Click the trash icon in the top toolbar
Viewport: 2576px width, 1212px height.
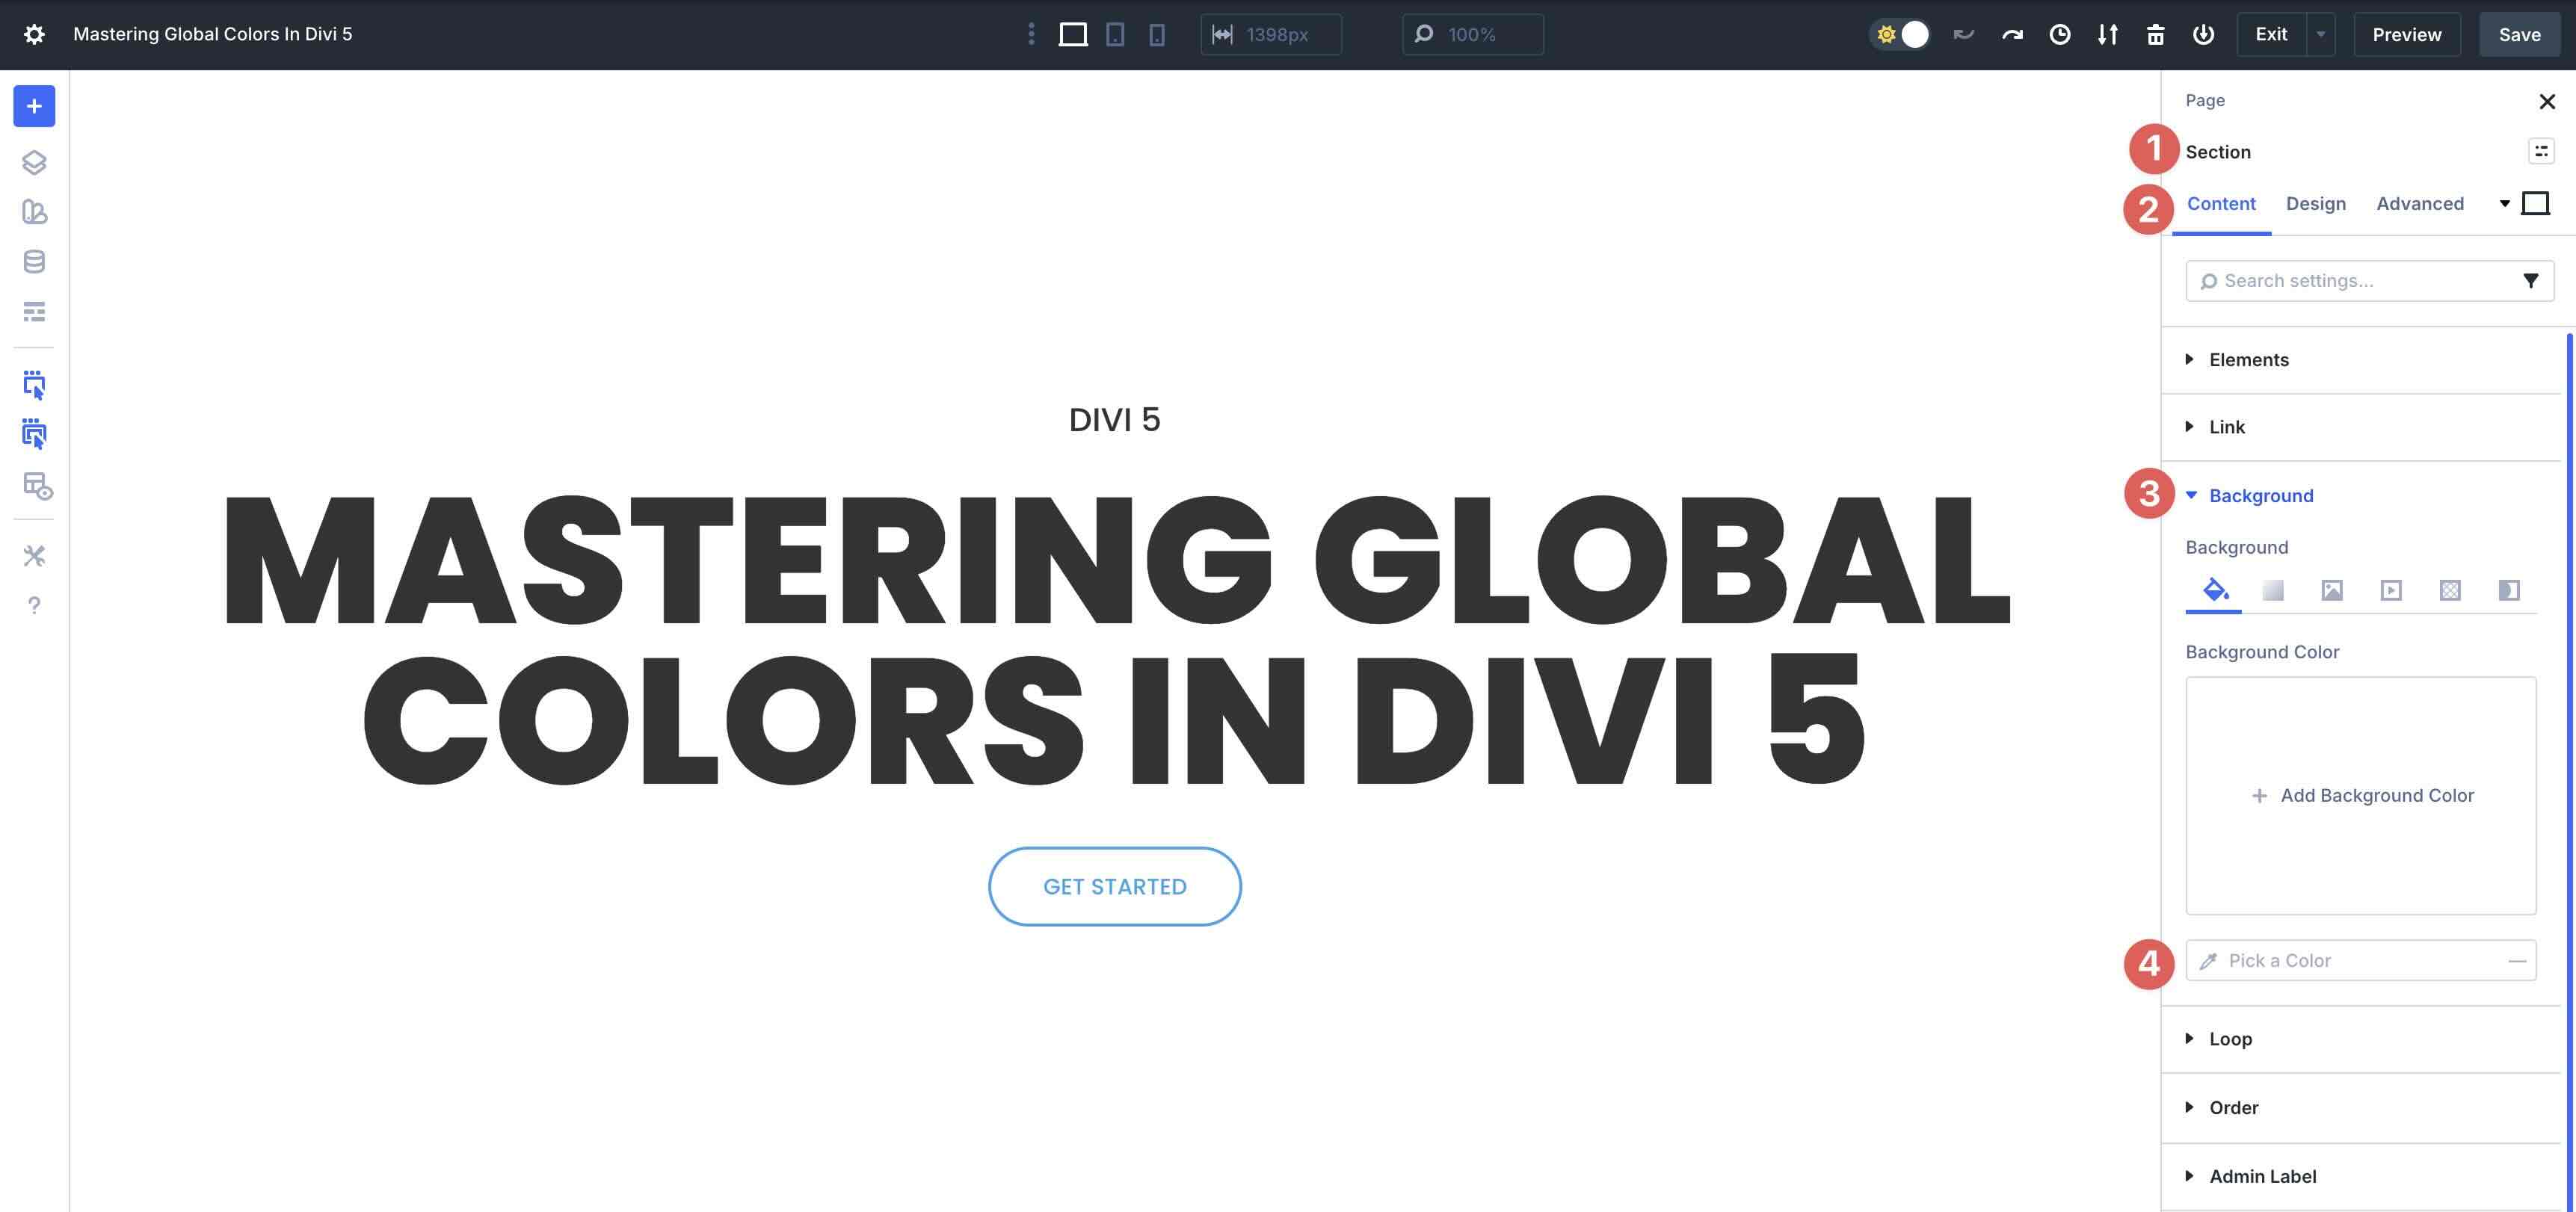2156,34
